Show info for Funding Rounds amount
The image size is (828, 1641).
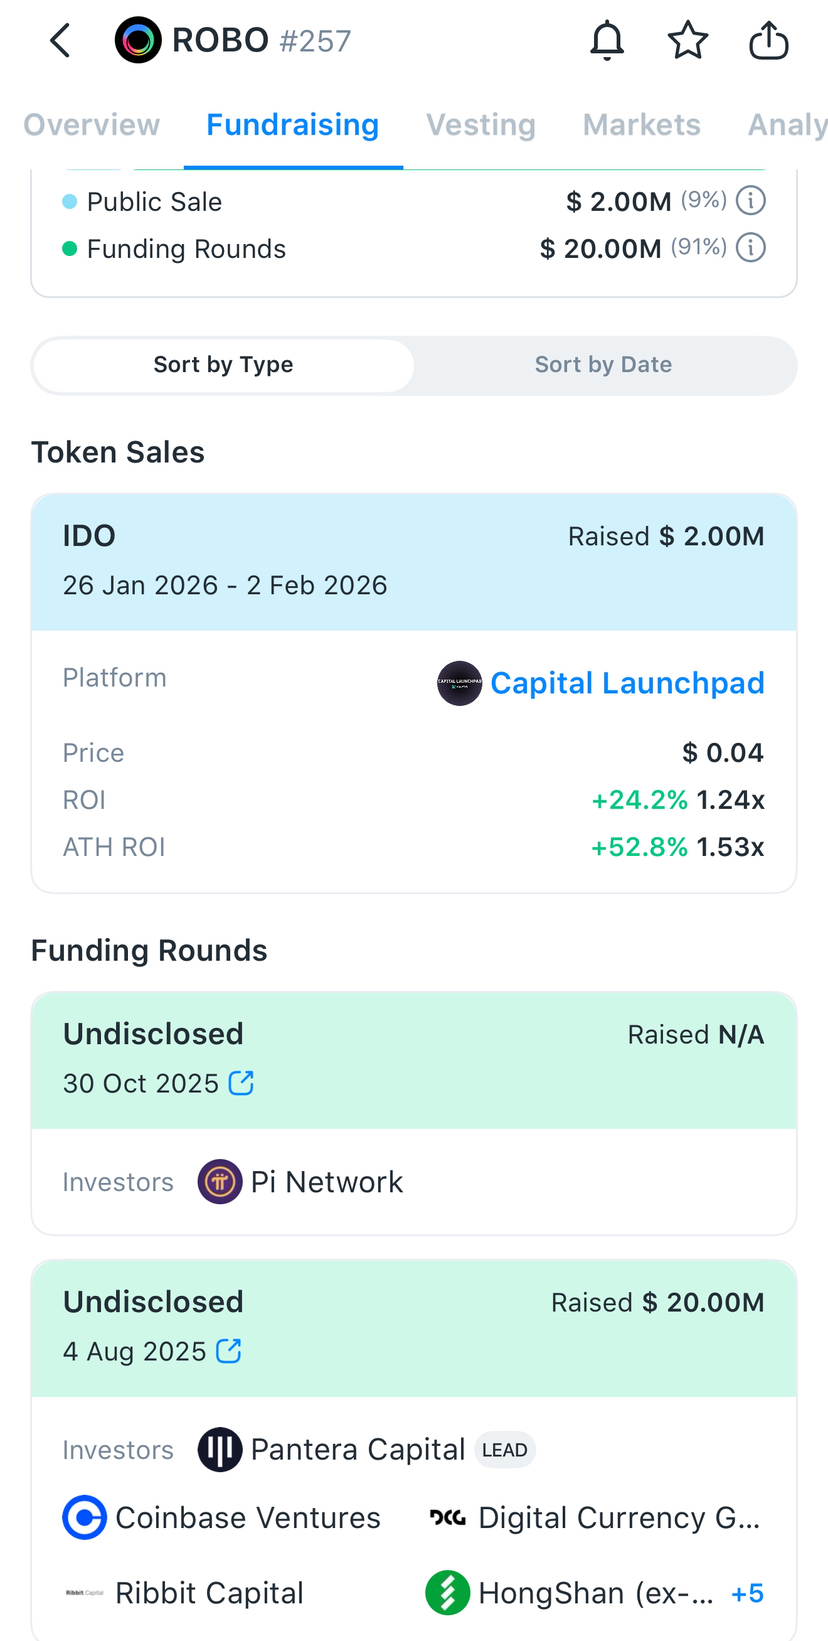click(751, 248)
